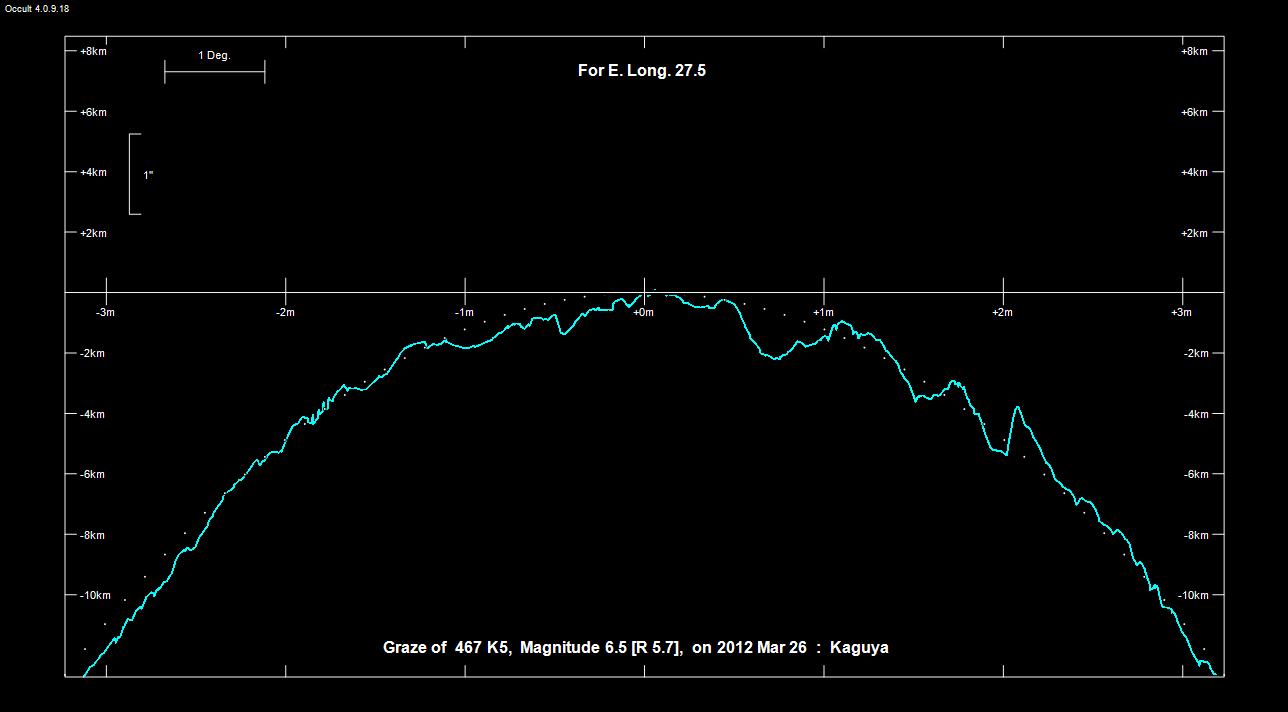Screen dimensions: 1288x712
Task: Click the +3m axis tick label
Action: coord(1181,312)
